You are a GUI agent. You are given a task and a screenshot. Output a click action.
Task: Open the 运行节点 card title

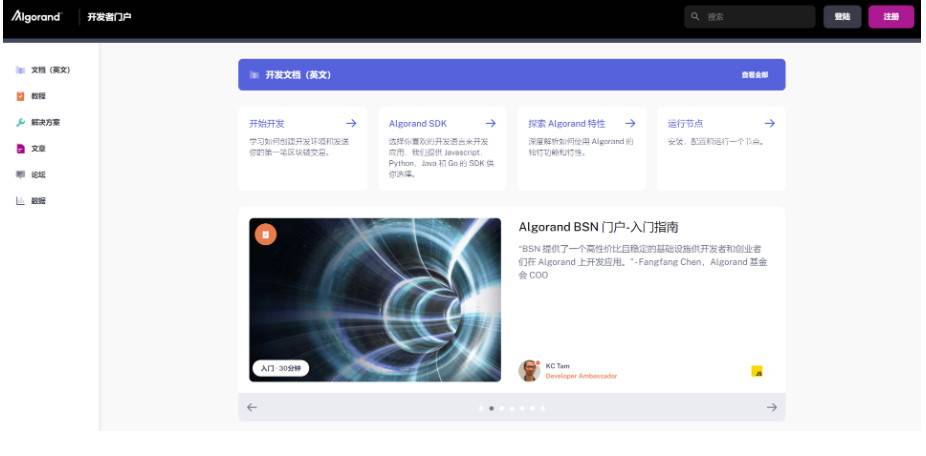click(686, 123)
